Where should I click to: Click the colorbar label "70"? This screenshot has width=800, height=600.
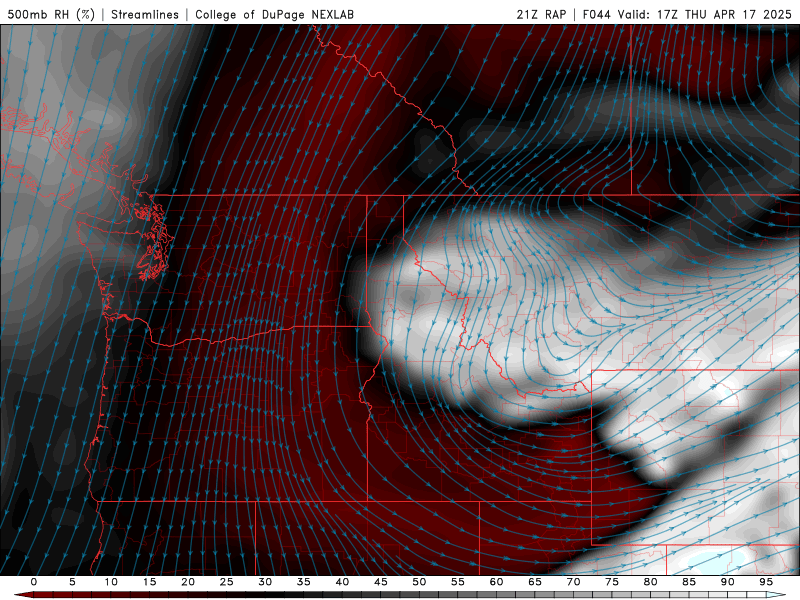tap(573, 582)
